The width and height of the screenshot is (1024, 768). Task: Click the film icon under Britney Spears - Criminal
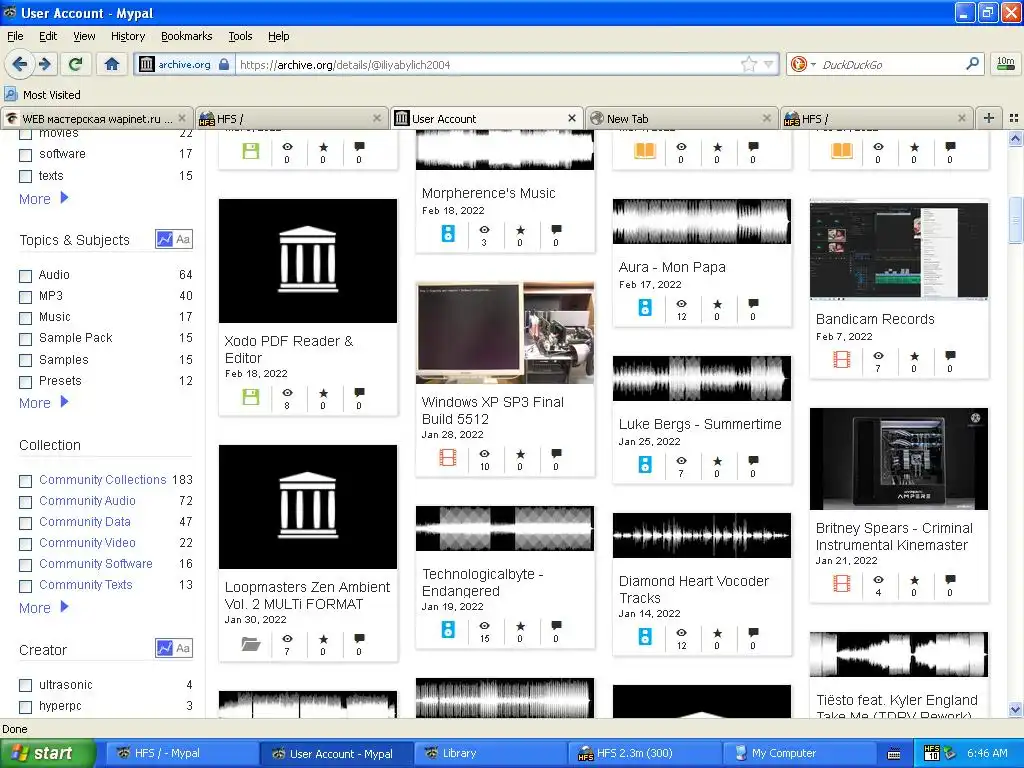[x=842, y=583]
